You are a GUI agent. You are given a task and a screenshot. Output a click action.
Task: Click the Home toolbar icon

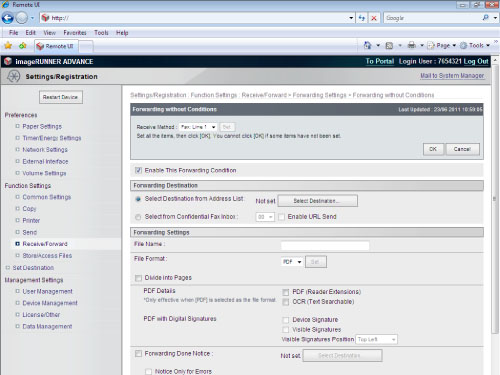(x=368, y=45)
